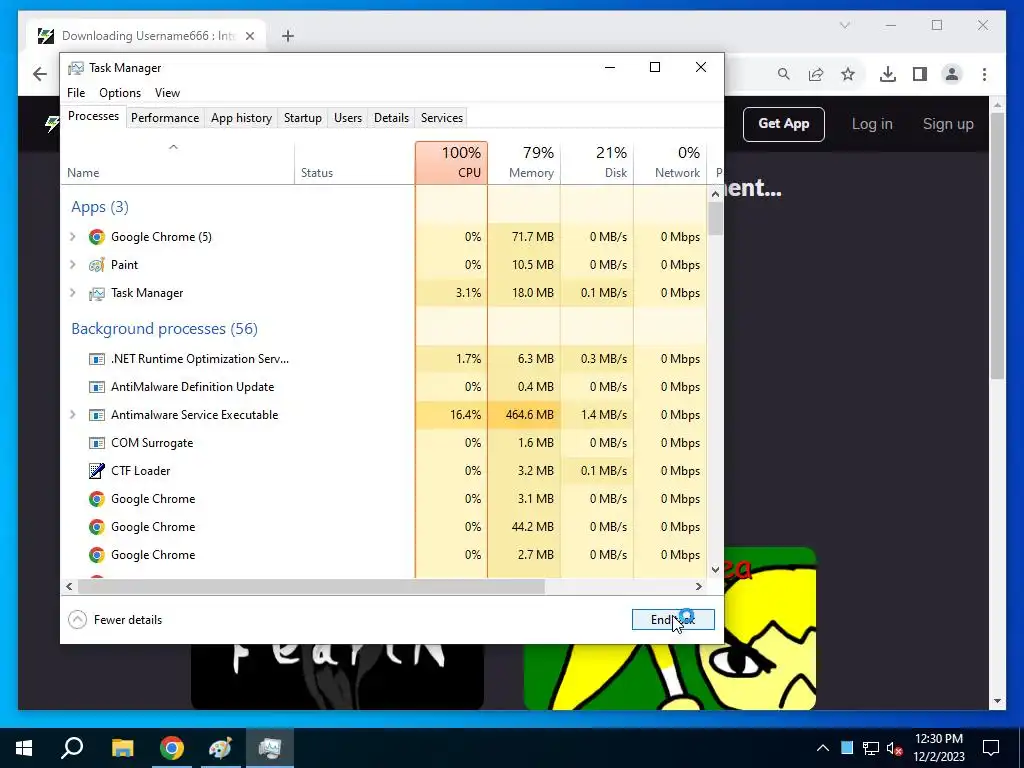Click the Antimalware Service Executable icon

pyautogui.click(x=97, y=415)
